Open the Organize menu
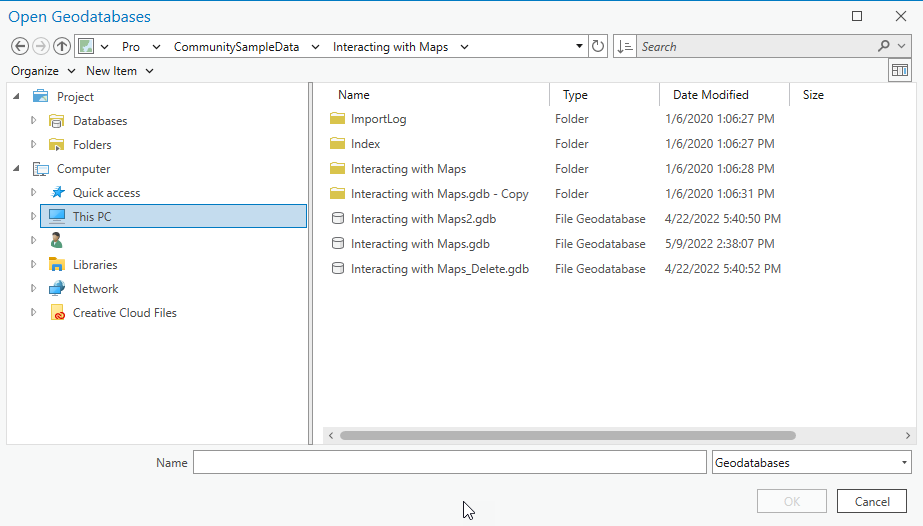 coord(43,71)
